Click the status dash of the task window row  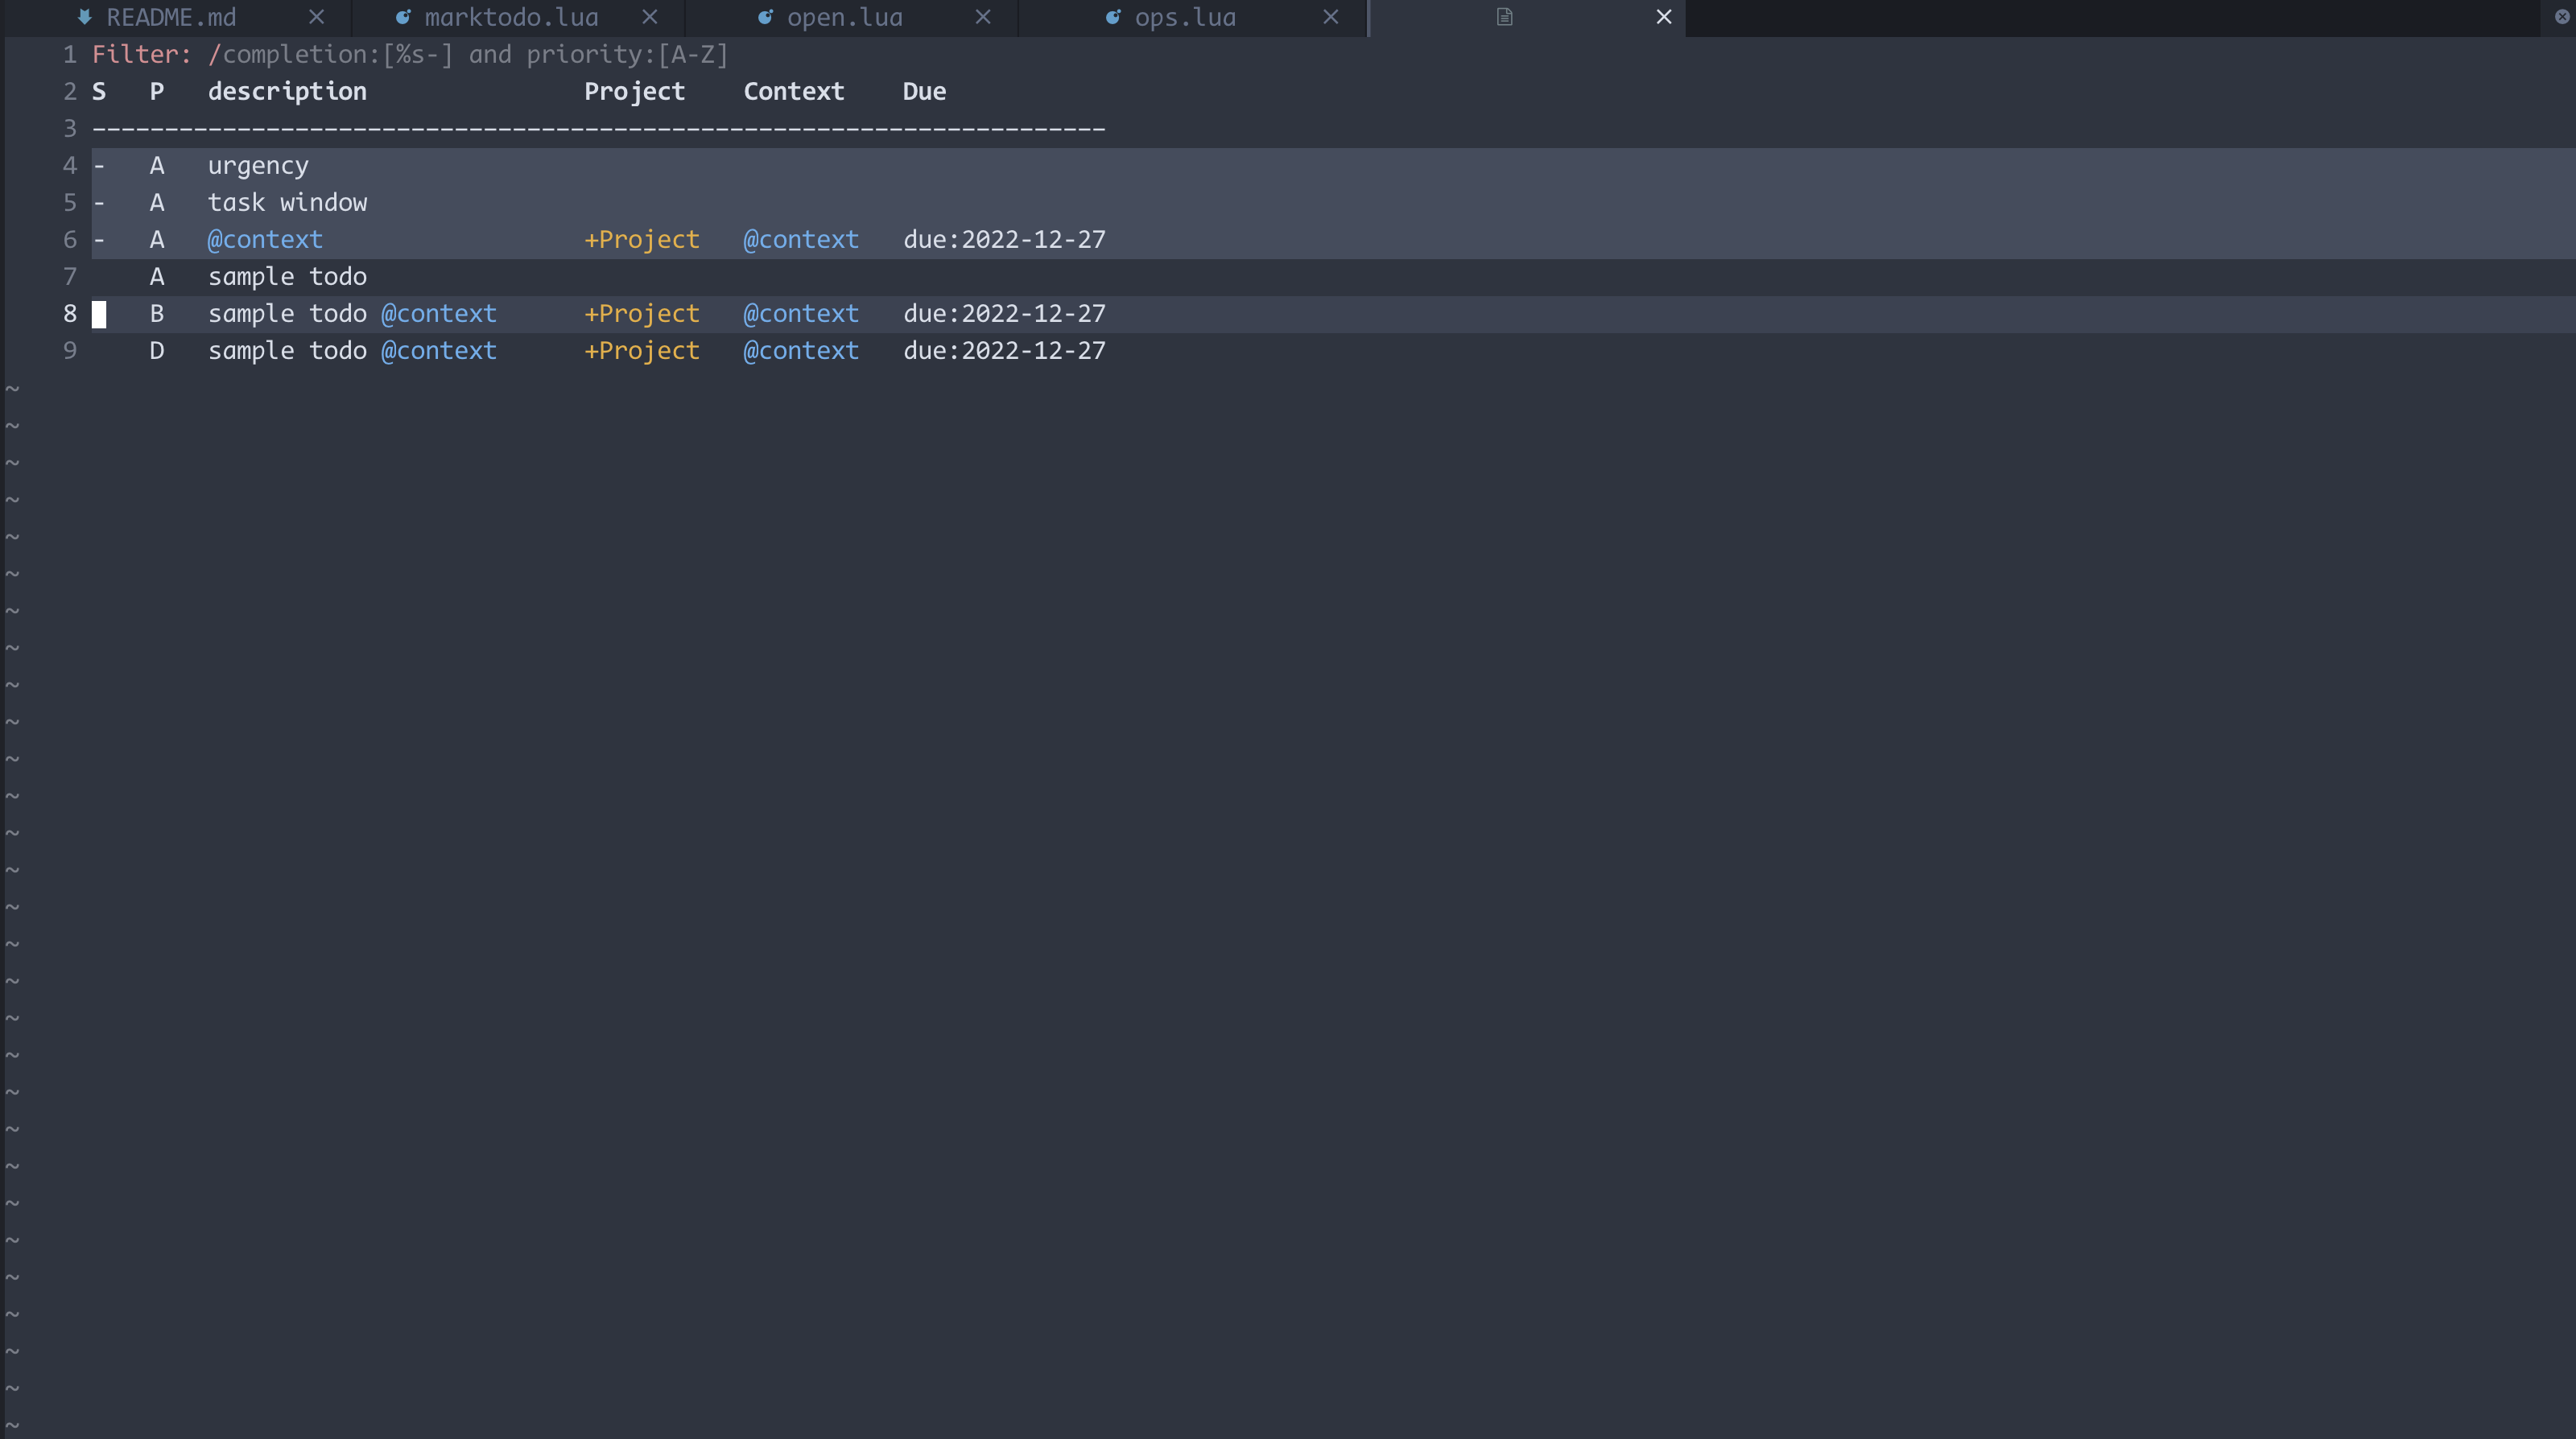(x=99, y=203)
